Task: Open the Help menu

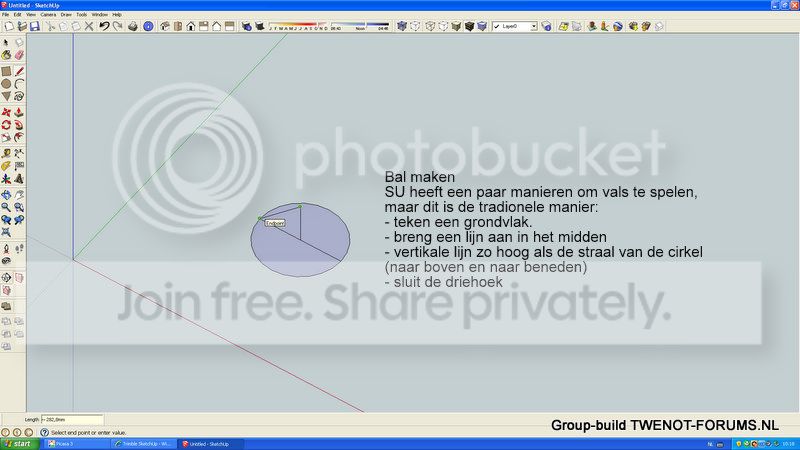Action: coord(117,15)
